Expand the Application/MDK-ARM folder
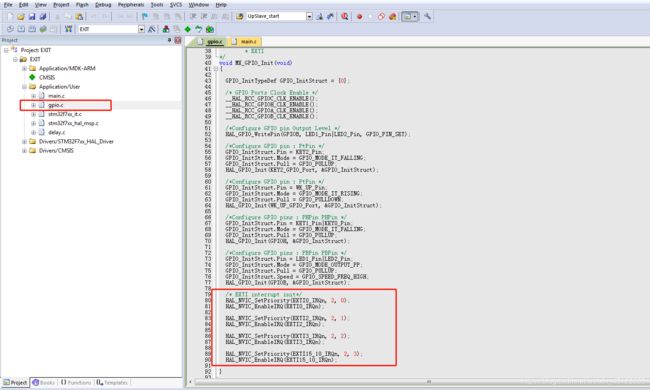This screenshot has height=390, width=650. point(24,68)
